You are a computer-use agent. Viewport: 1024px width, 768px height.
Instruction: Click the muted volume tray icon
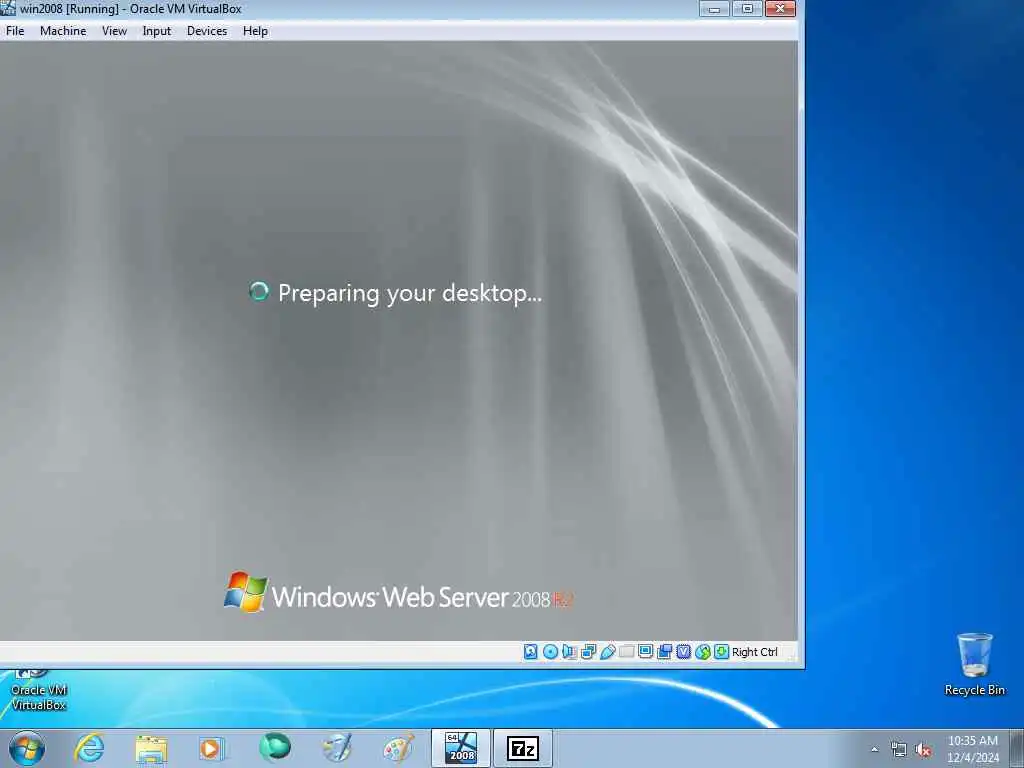[x=923, y=749]
